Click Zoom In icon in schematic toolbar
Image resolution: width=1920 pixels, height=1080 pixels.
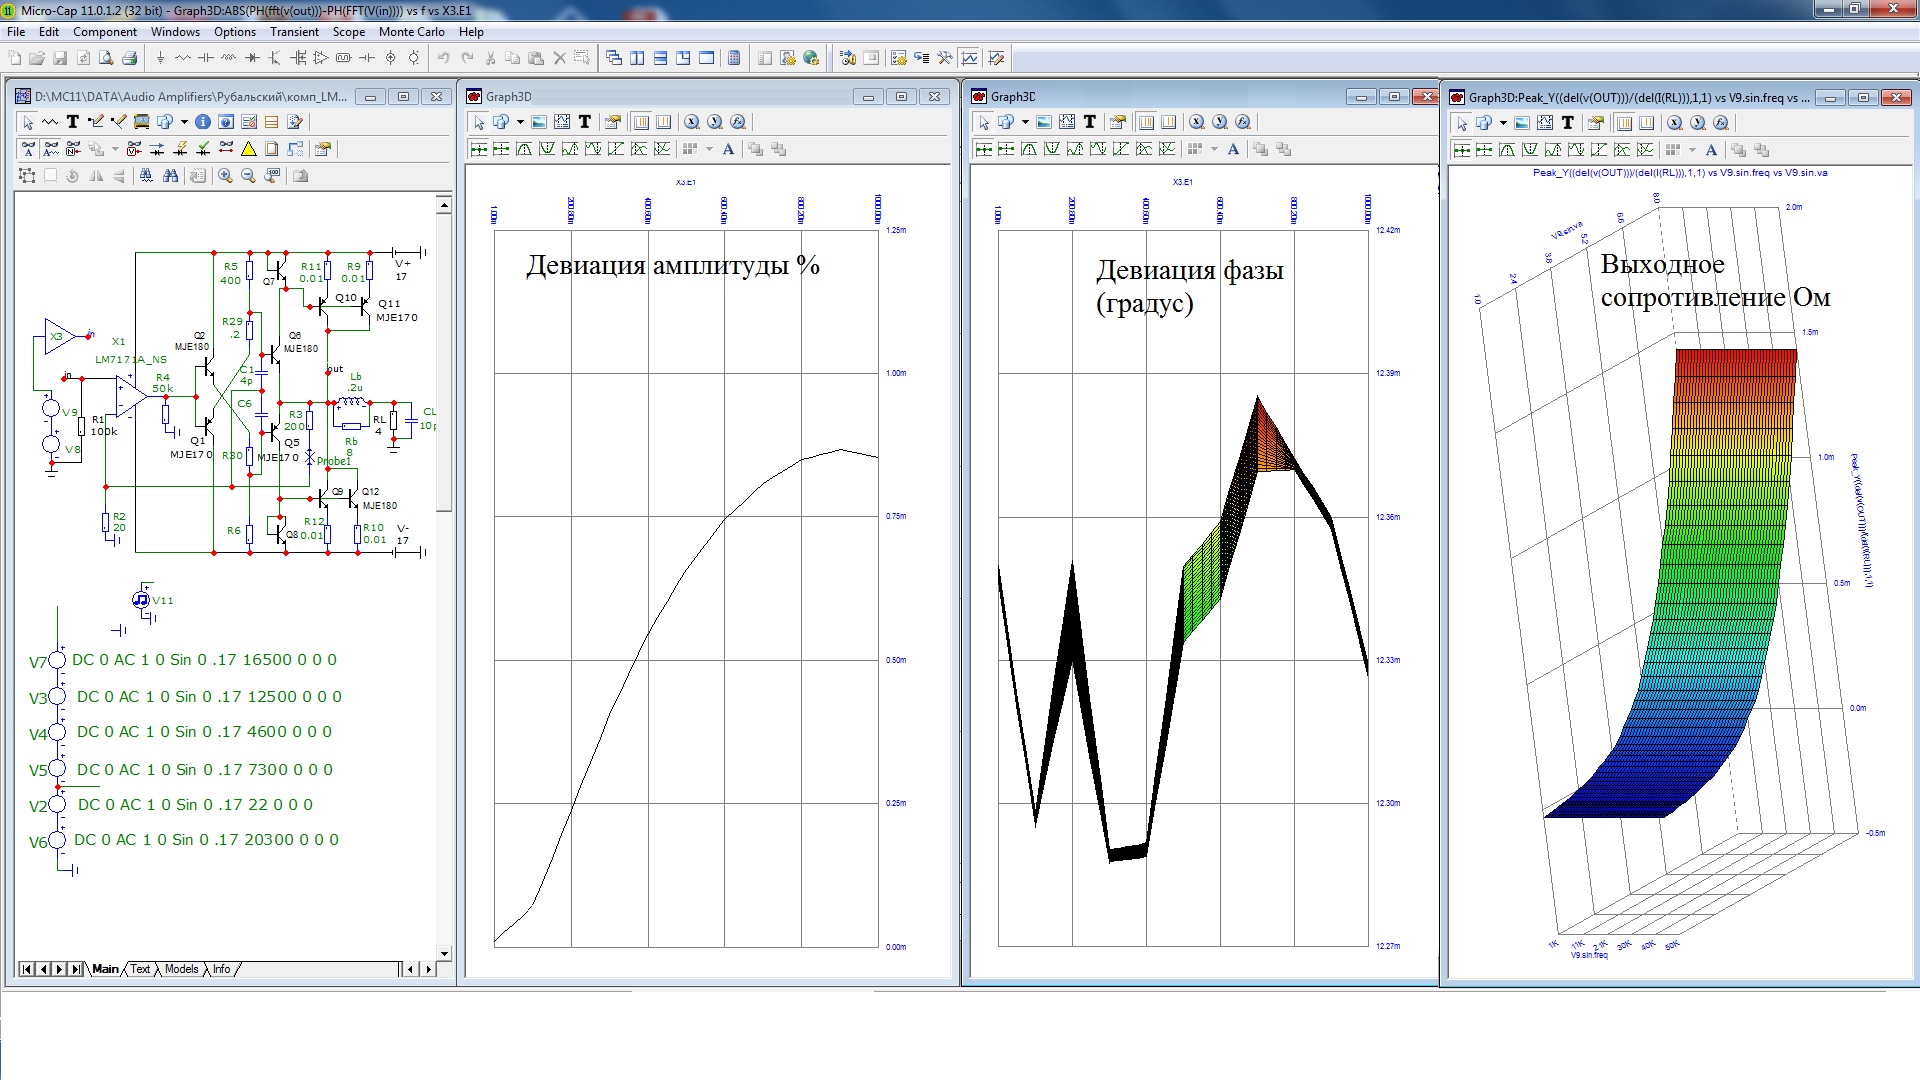click(225, 176)
